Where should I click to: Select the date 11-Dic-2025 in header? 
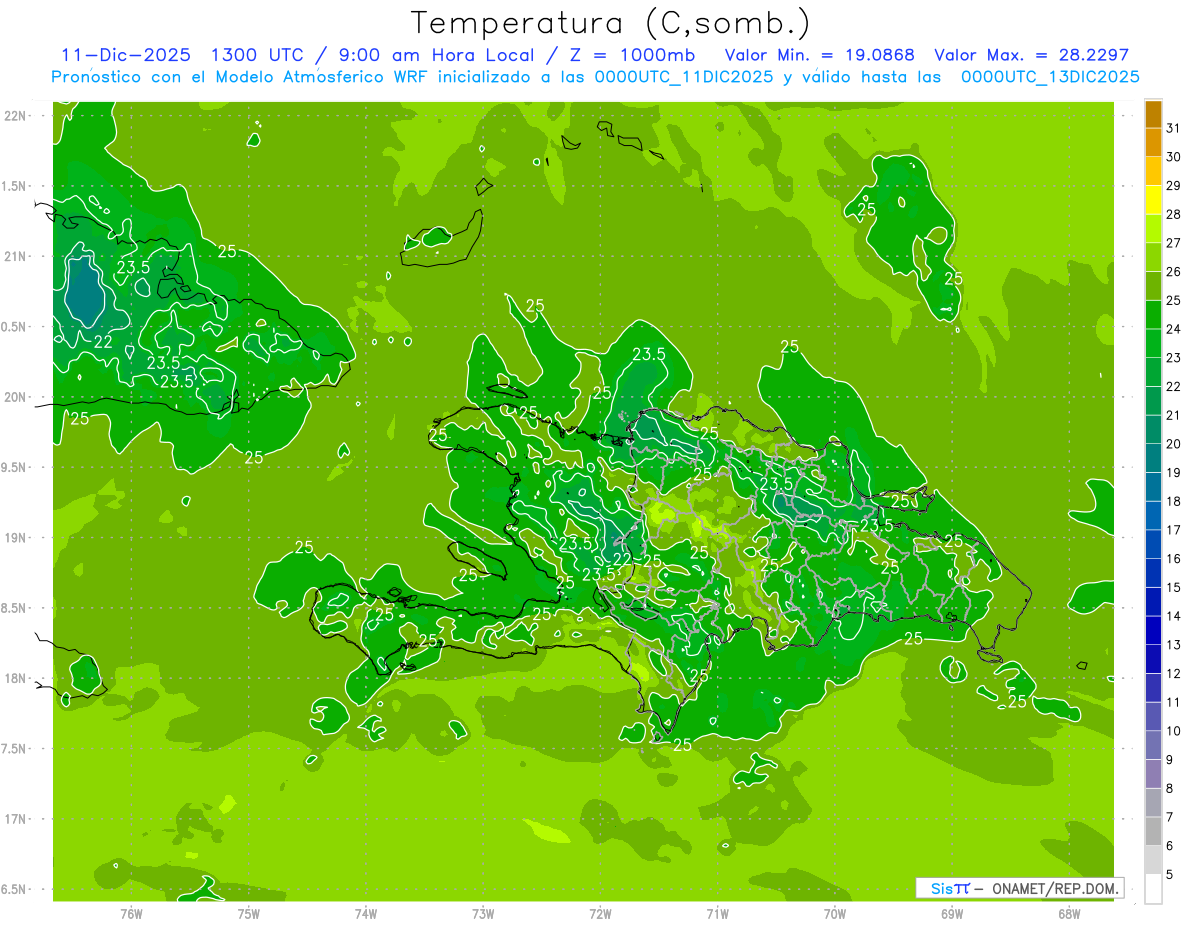tap(125, 55)
